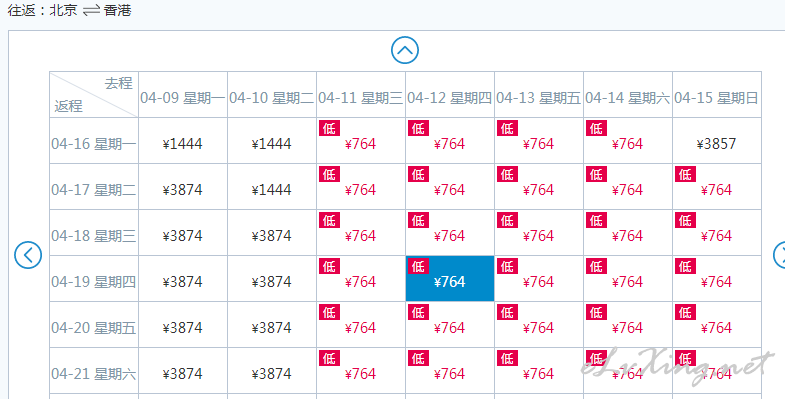
Task: Pick ¥764 fare departing 04-11 returning 04-21
Action: [x=360, y=371]
